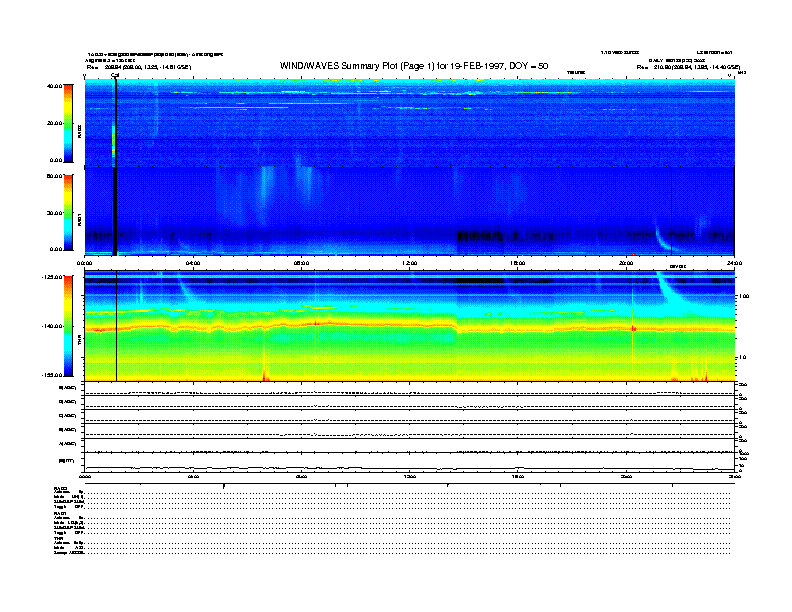Click the 08:00 tick label under bottom line plots
The image size is (792, 612).
302,477
